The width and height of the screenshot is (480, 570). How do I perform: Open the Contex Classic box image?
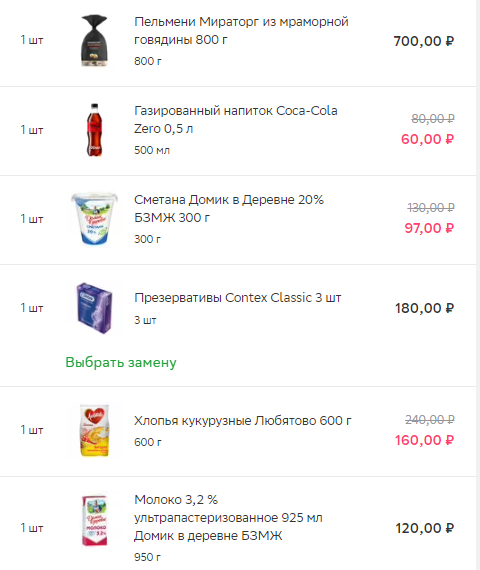tap(95, 308)
